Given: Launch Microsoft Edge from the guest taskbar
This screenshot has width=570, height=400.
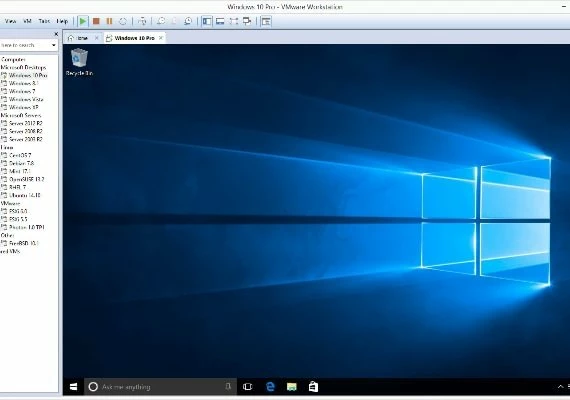Looking at the screenshot, I should click(270, 387).
